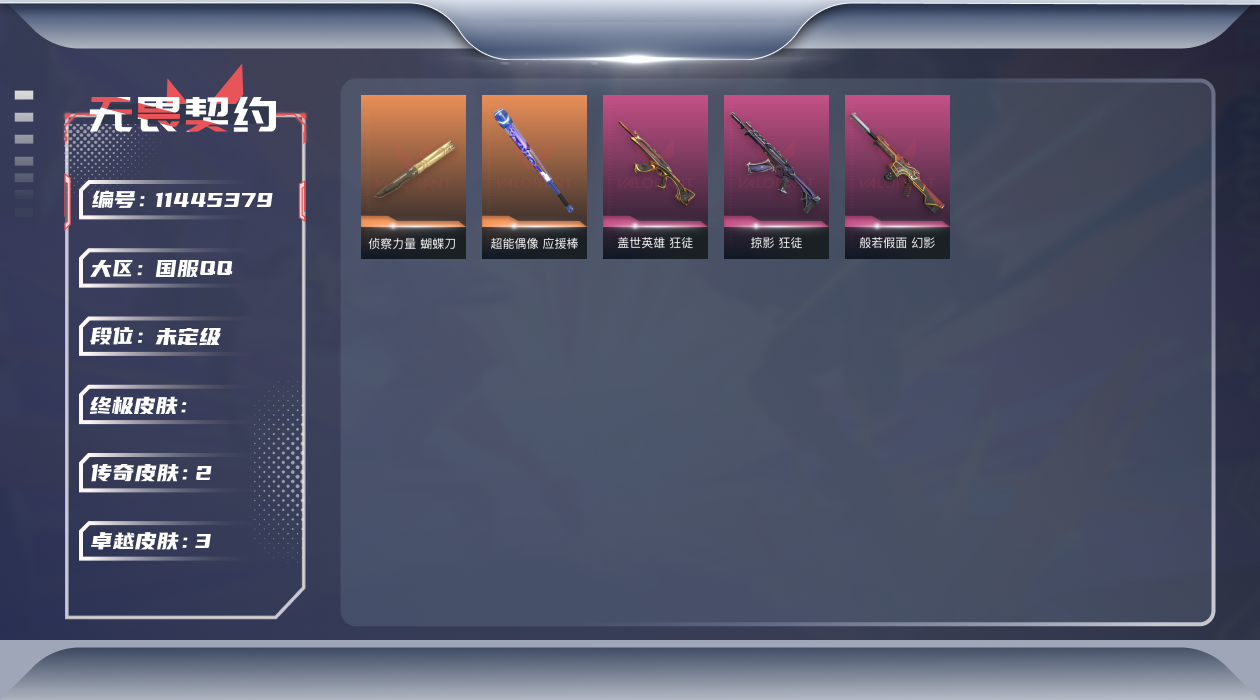Open the 盖世英雄 狂徒 rifle skin

tap(655, 177)
